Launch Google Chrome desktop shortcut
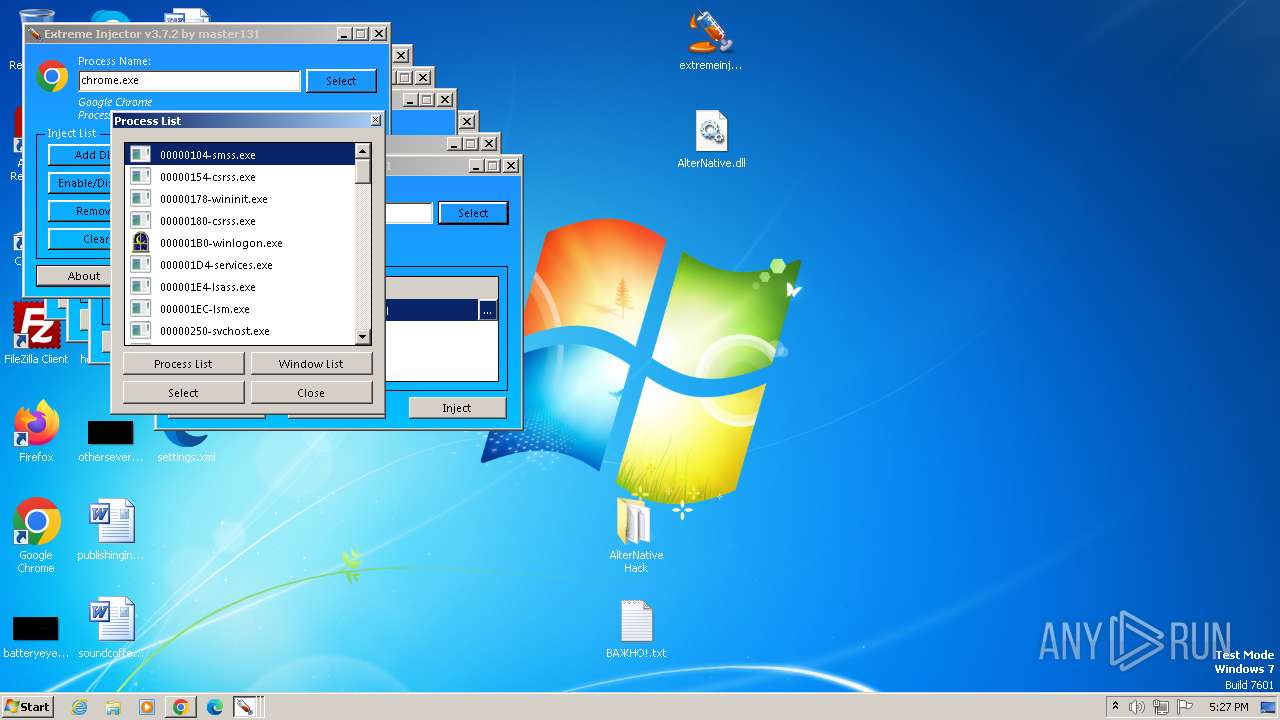Screen dimensions: 1280x720 click(36, 536)
